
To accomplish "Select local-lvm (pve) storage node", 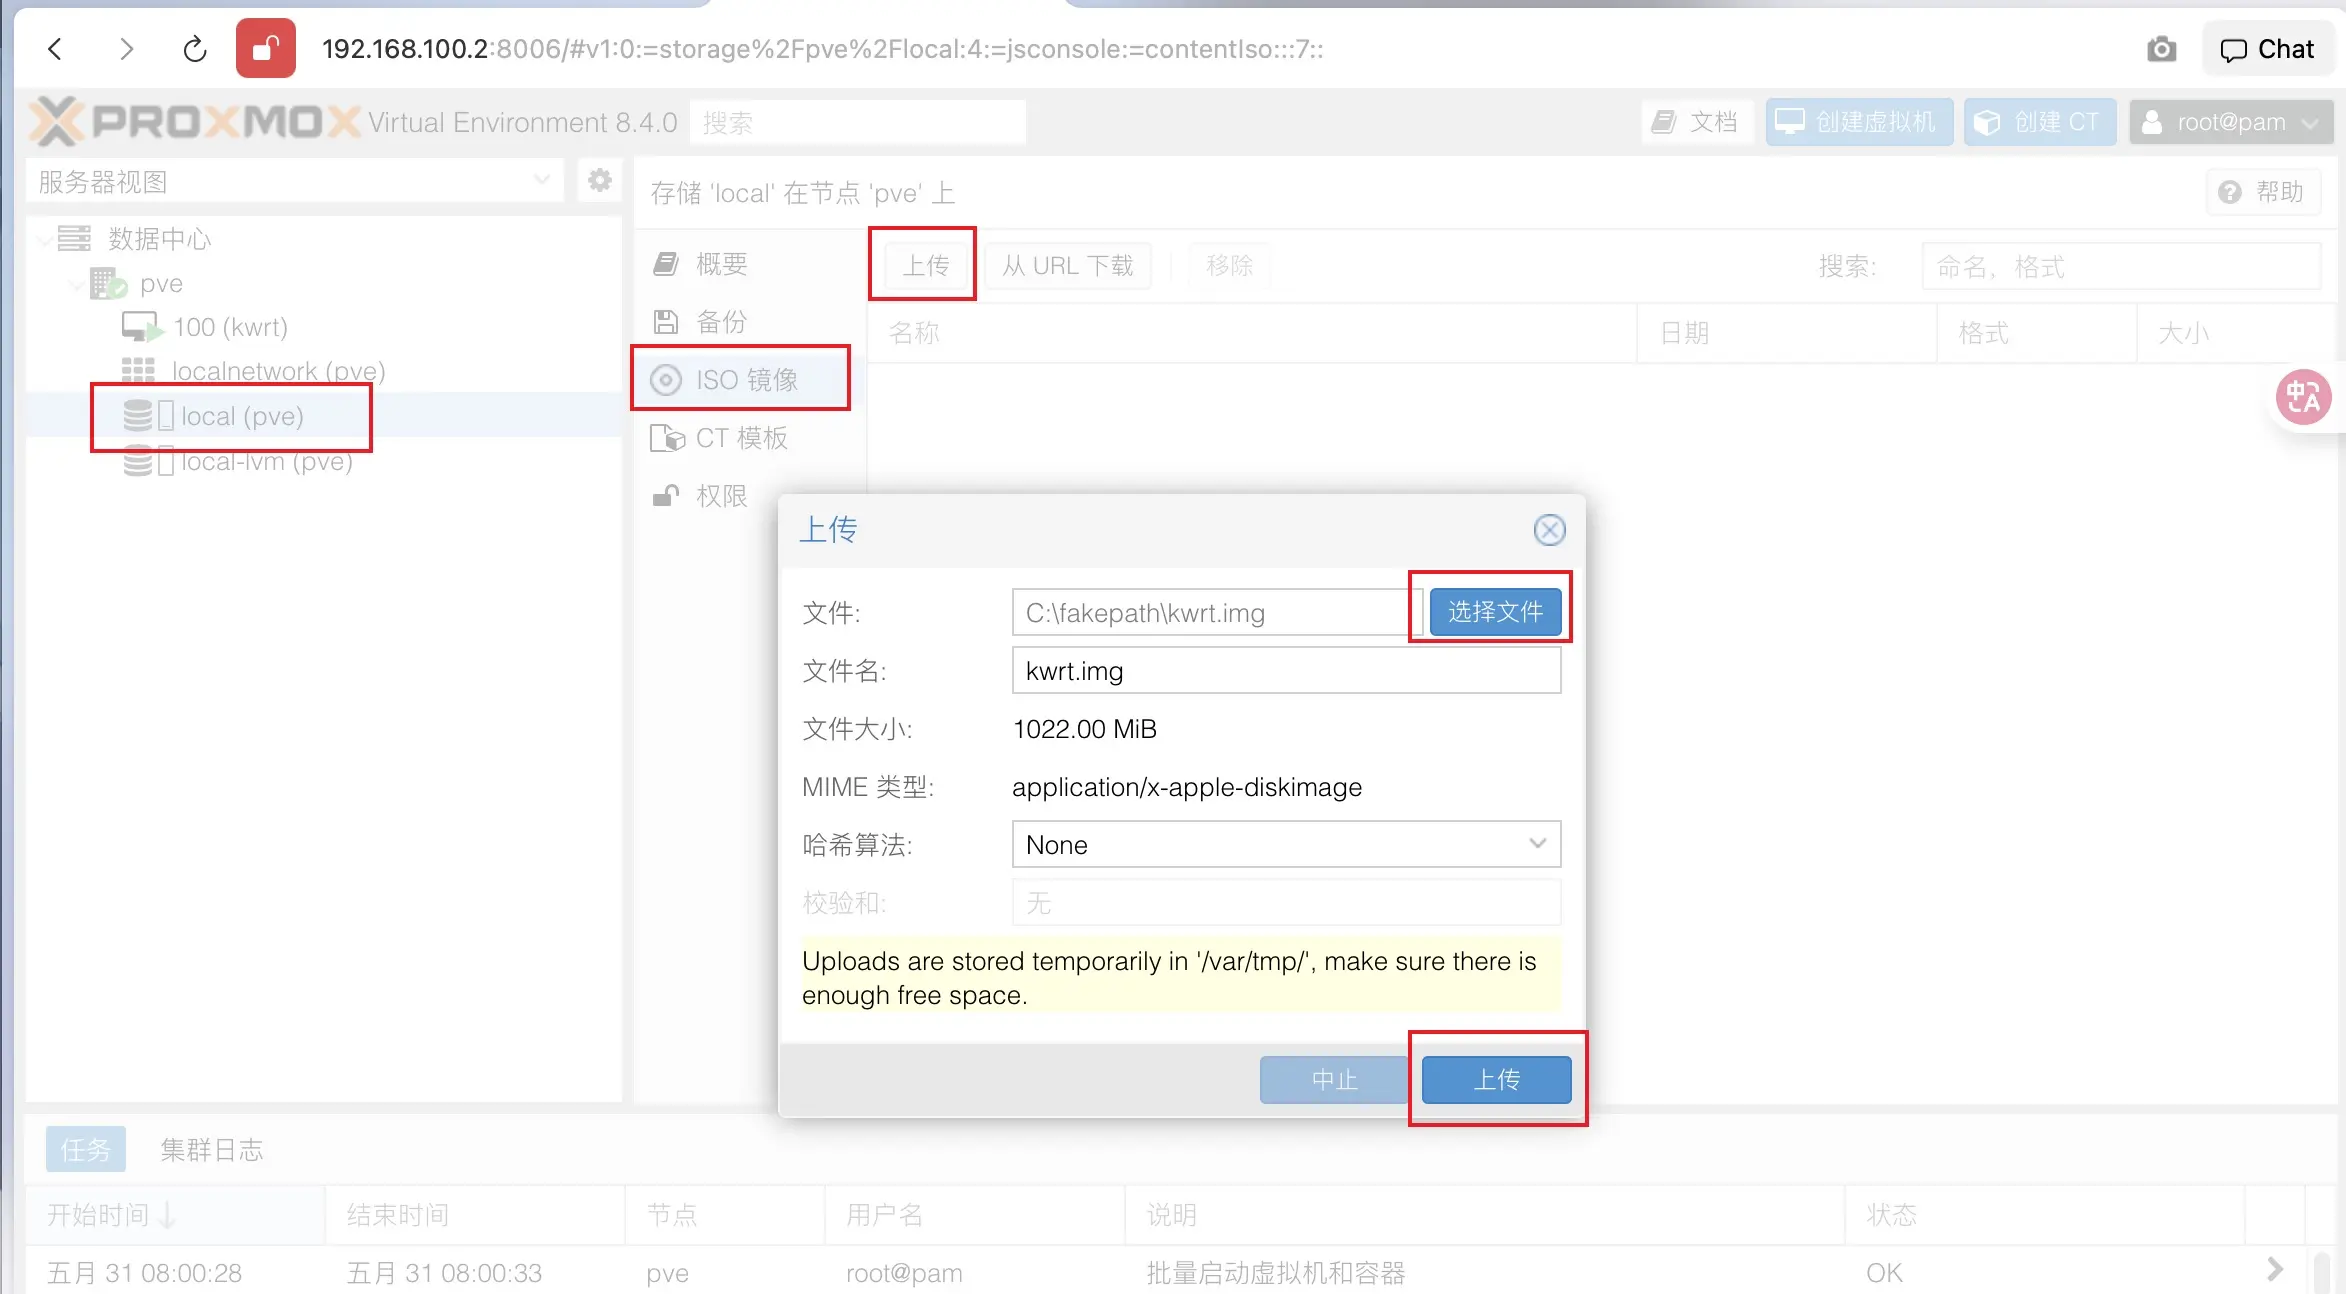I will (x=266, y=462).
